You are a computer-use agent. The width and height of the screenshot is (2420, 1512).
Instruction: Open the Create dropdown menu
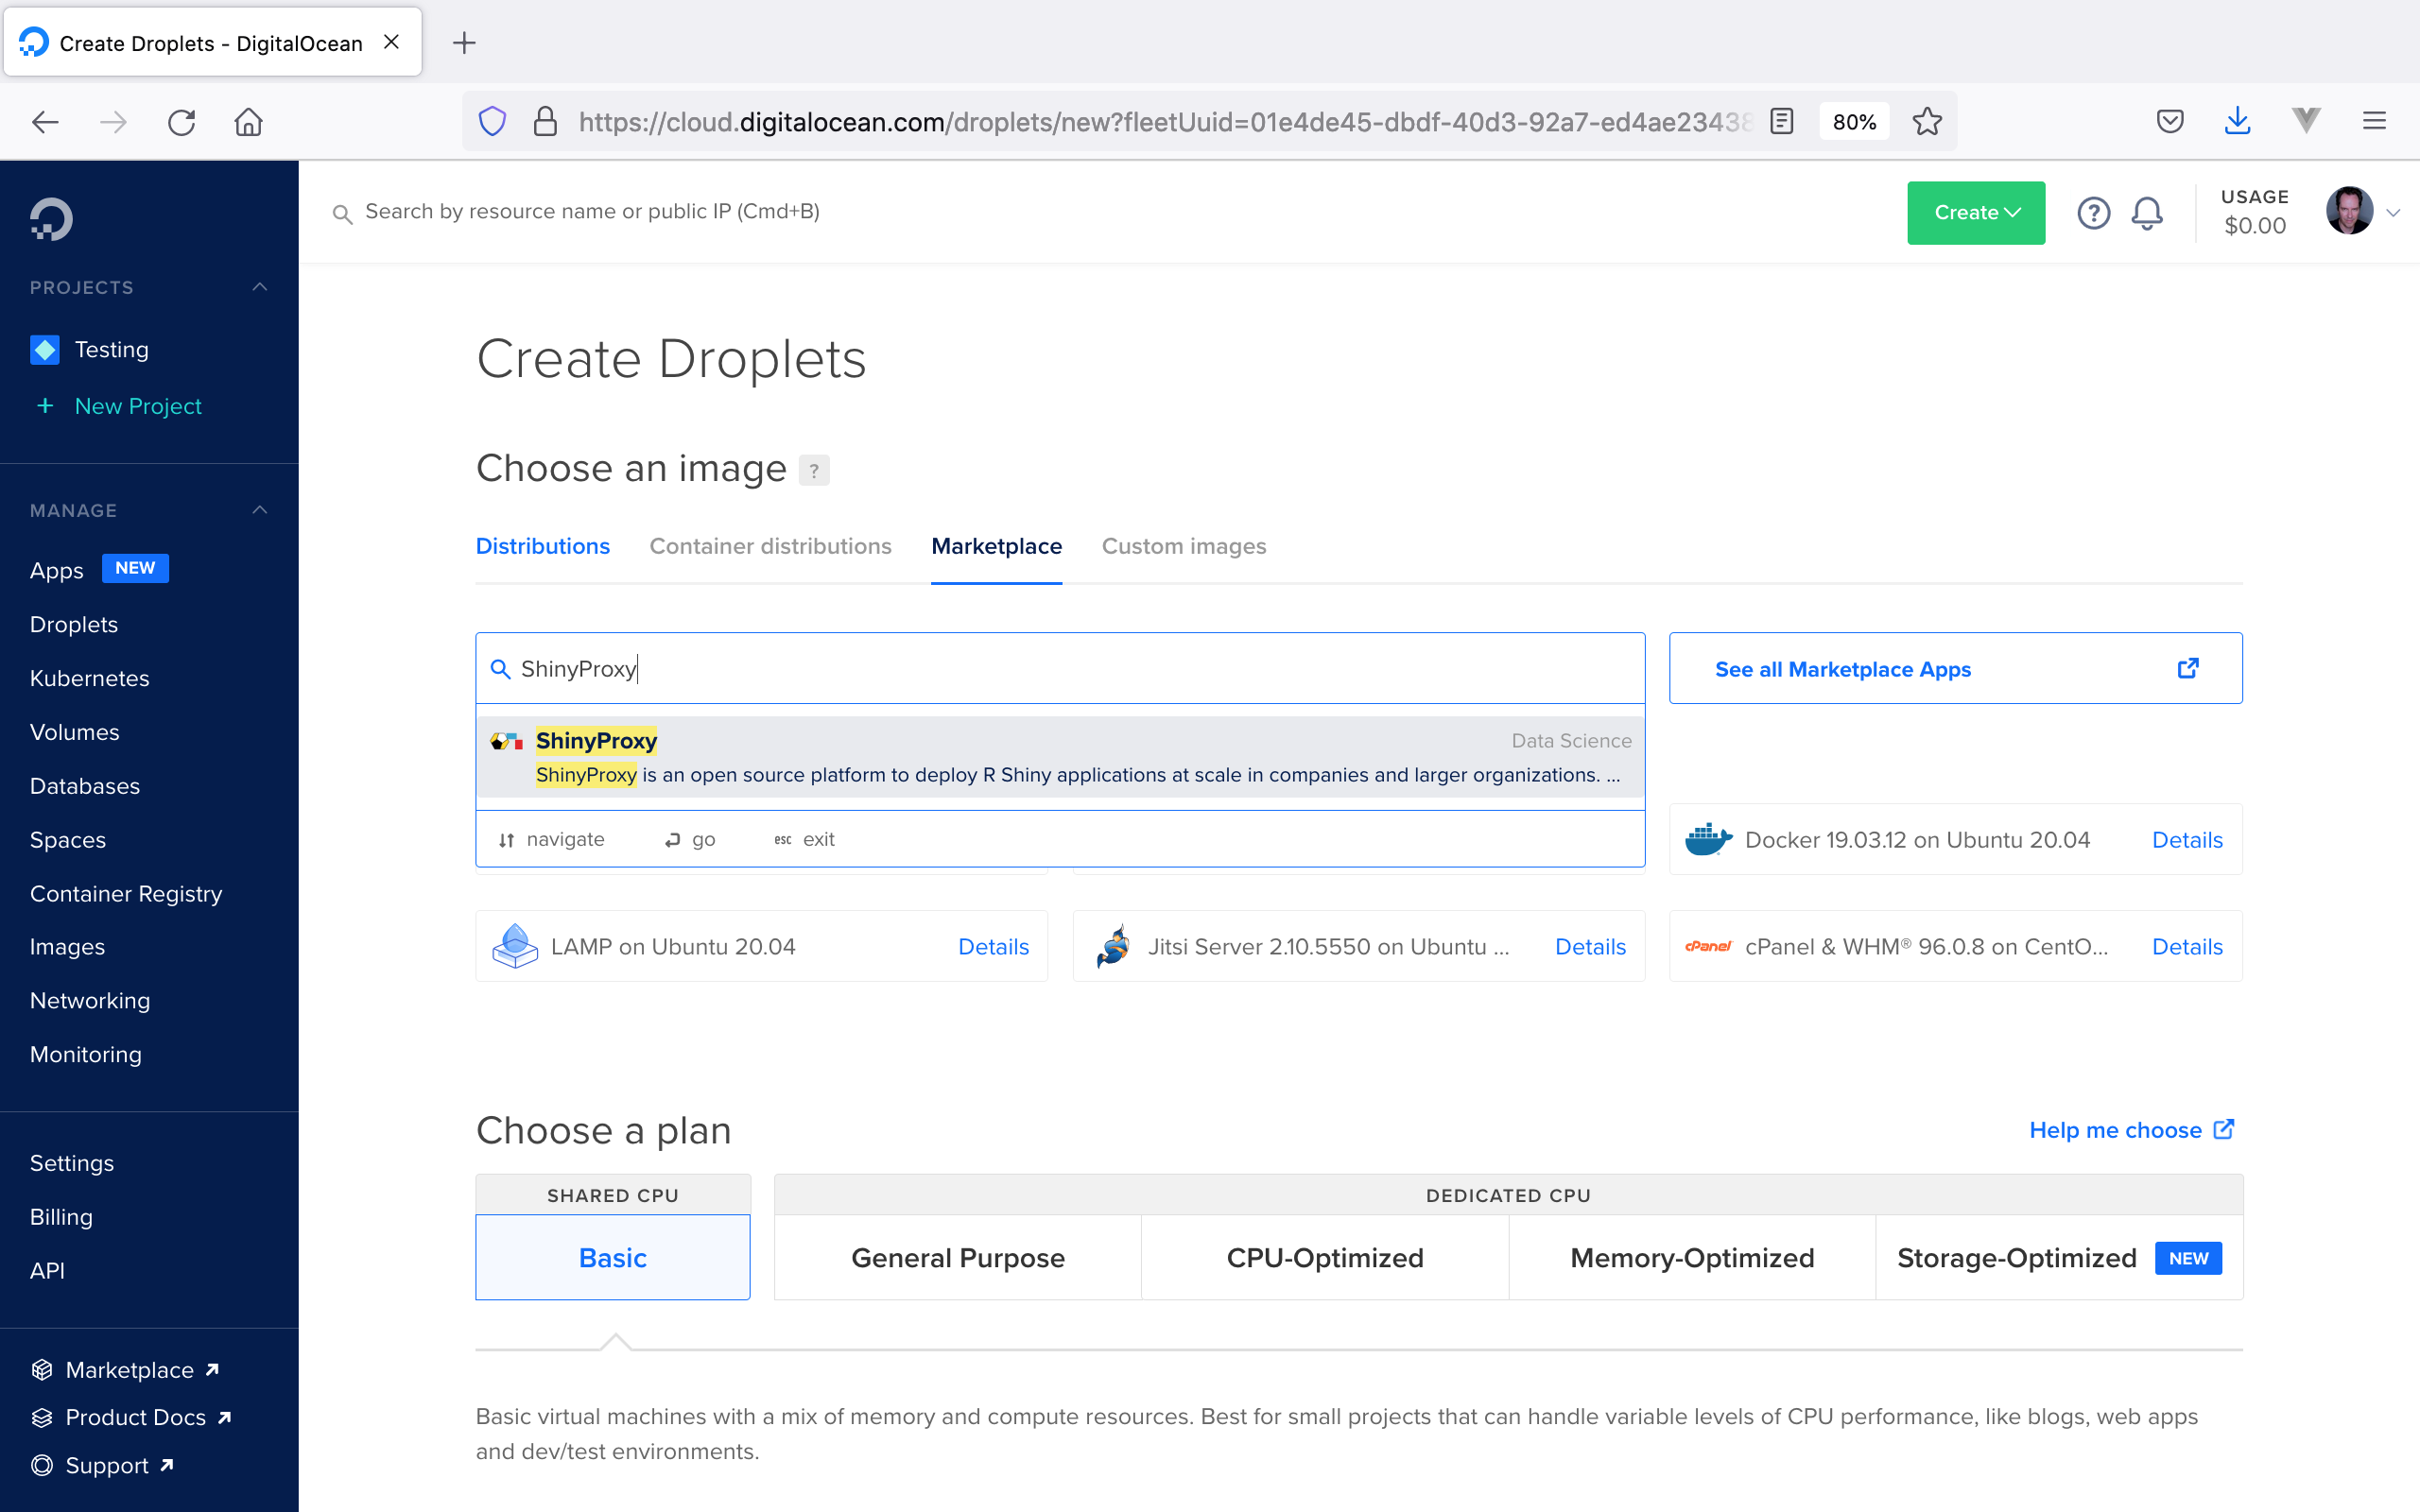(x=1974, y=212)
